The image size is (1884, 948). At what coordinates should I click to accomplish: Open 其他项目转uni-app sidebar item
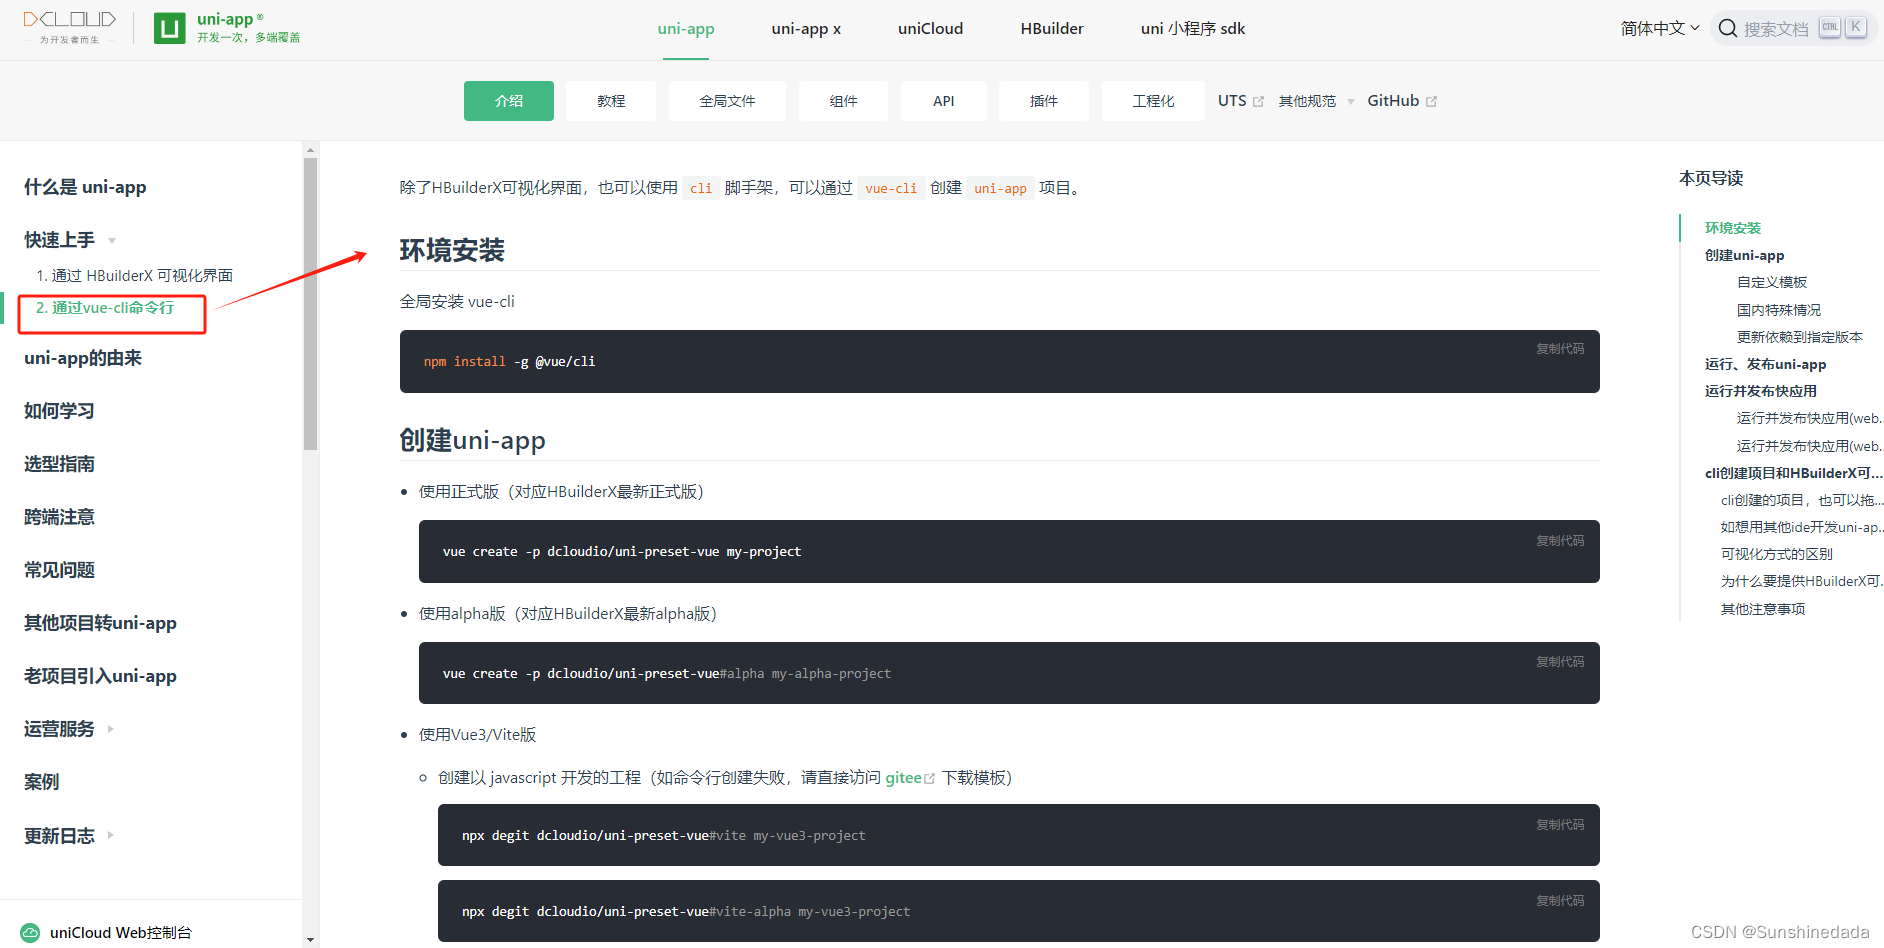pos(100,623)
